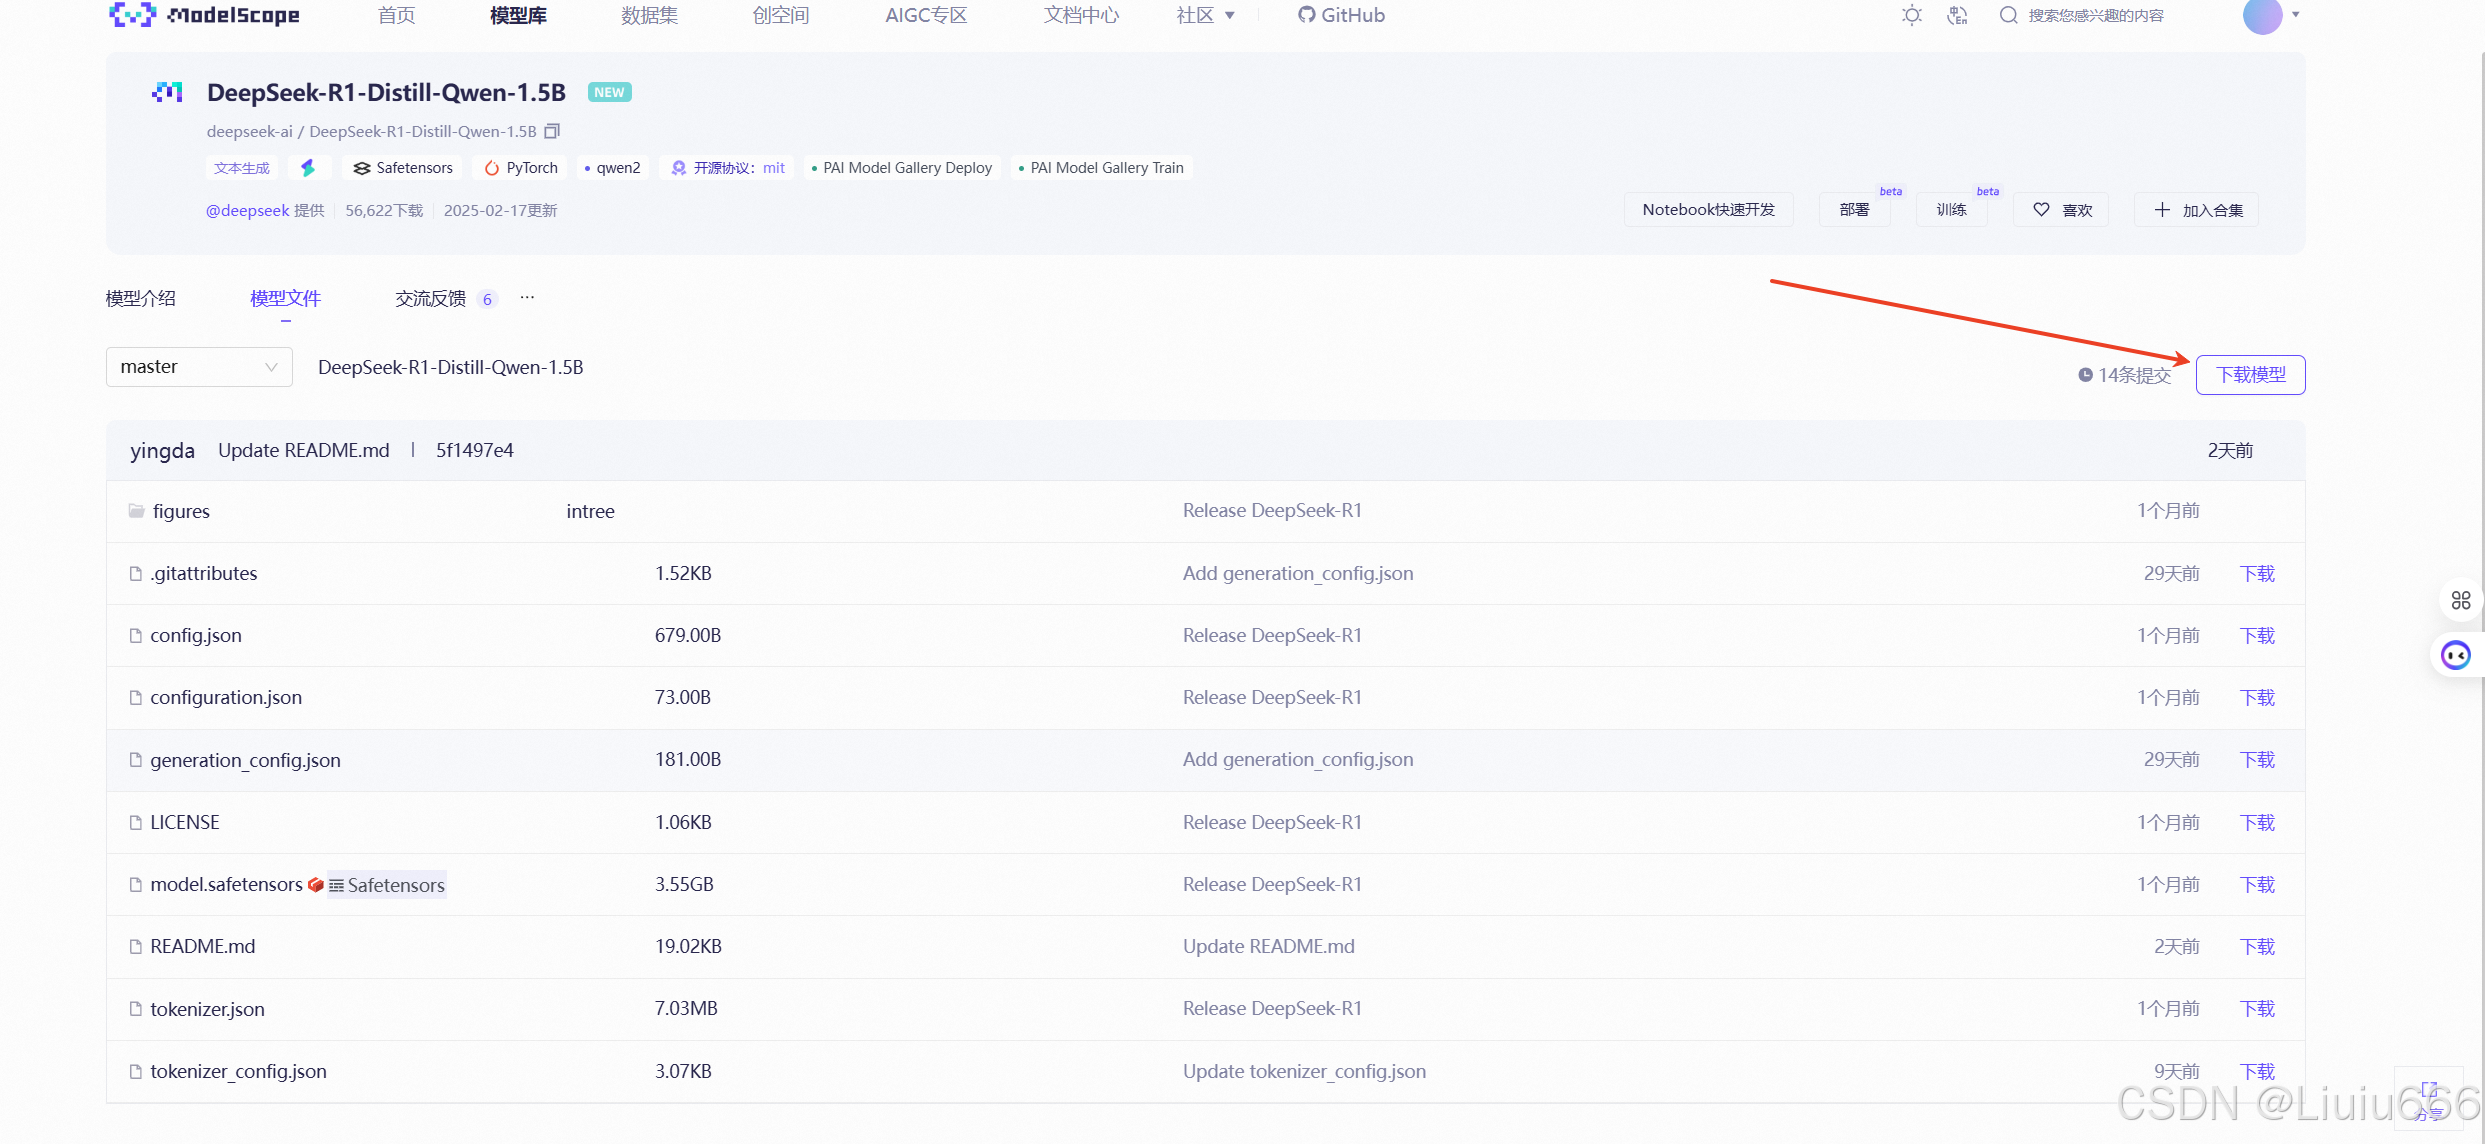Viewport: 2485px width, 1144px height.
Task: Open the master branch dropdown
Action: (x=199, y=367)
